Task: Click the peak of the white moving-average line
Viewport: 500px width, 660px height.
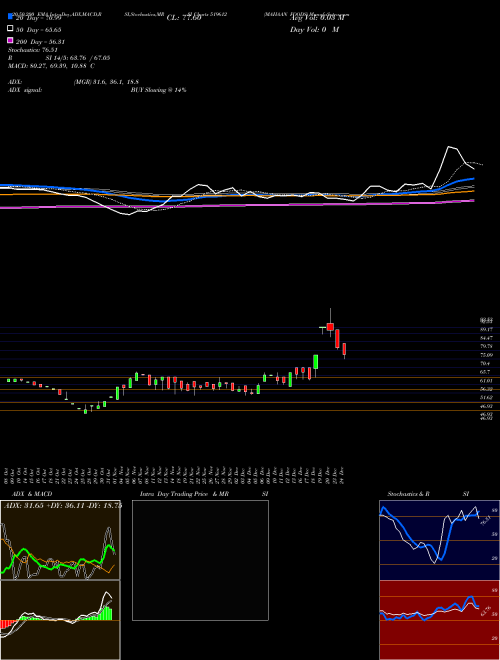Action: (x=449, y=146)
